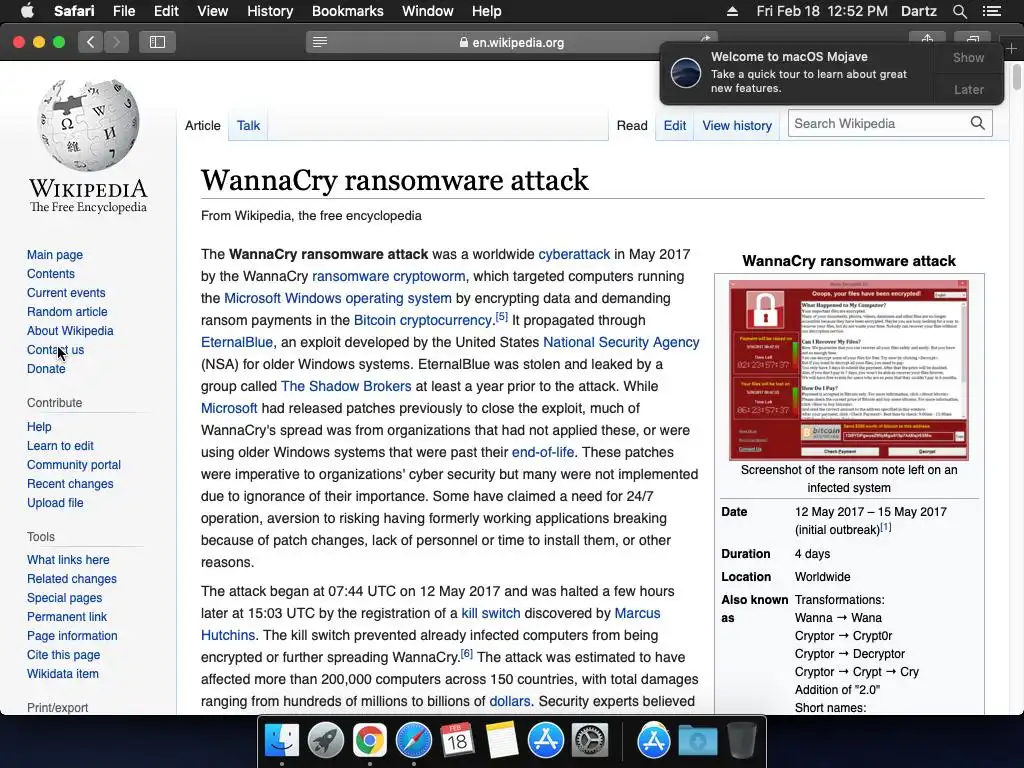Image resolution: width=1024 pixels, height=768 pixels.
Task: Click citation reference [5]
Action: pyautogui.click(x=502, y=317)
